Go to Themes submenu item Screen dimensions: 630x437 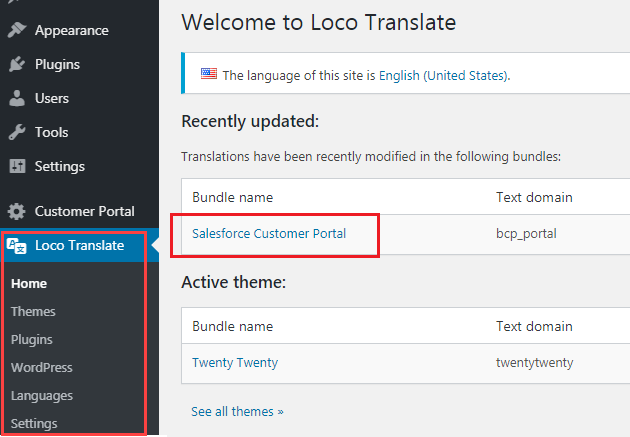(x=33, y=311)
